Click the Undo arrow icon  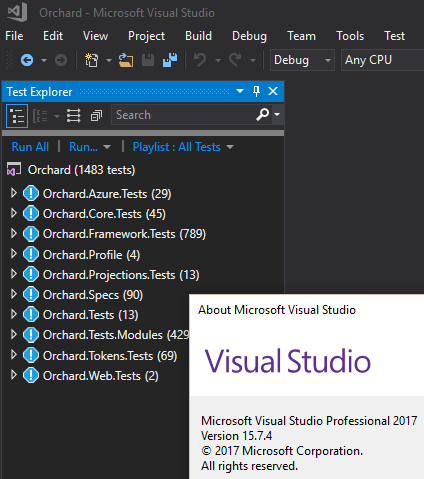click(200, 60)
